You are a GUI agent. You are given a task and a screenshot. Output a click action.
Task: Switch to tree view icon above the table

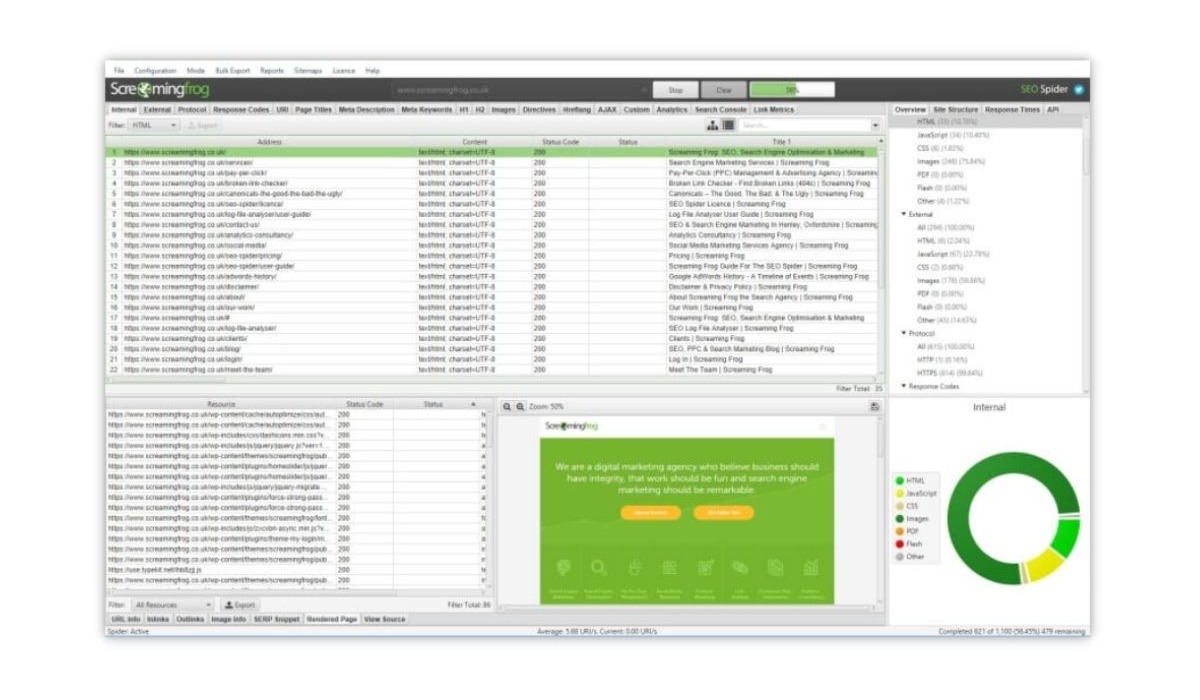713,125
